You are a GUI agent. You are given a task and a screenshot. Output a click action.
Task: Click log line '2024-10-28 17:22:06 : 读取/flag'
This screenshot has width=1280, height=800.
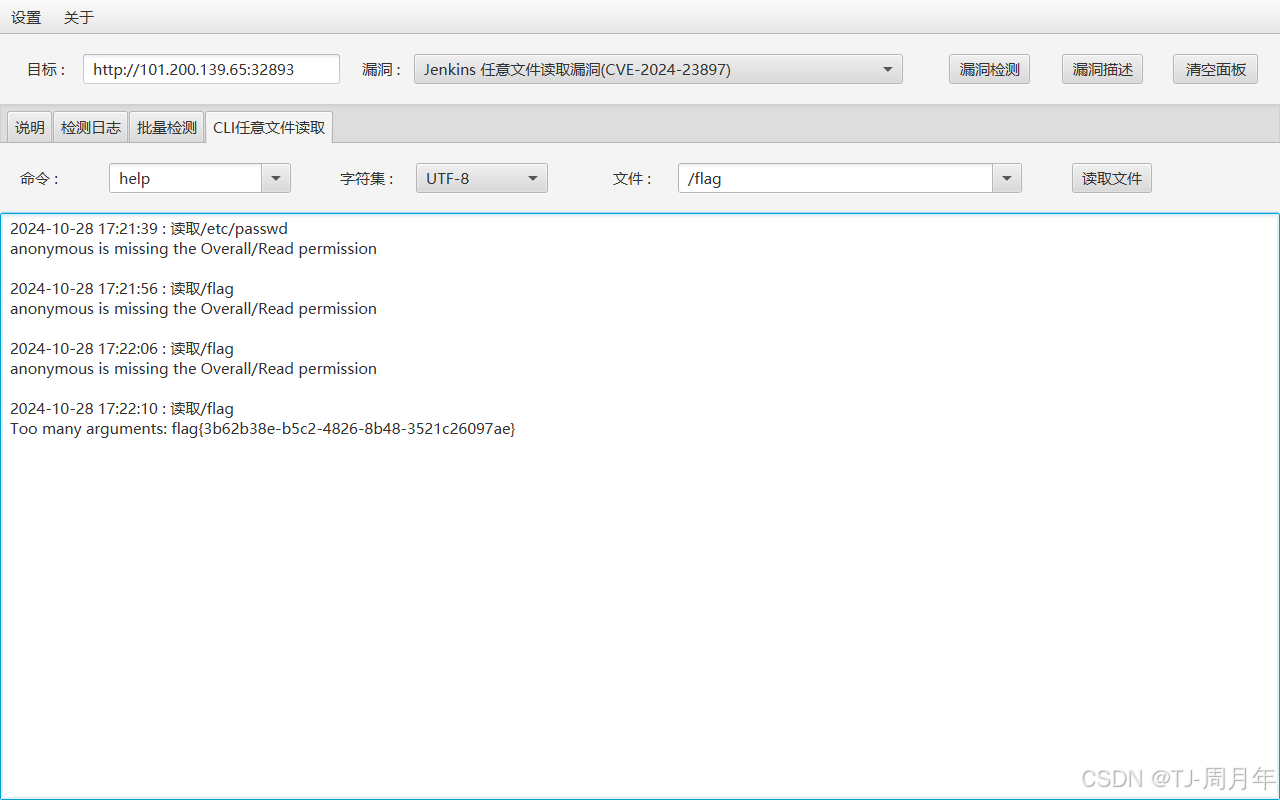coord(122,348)
